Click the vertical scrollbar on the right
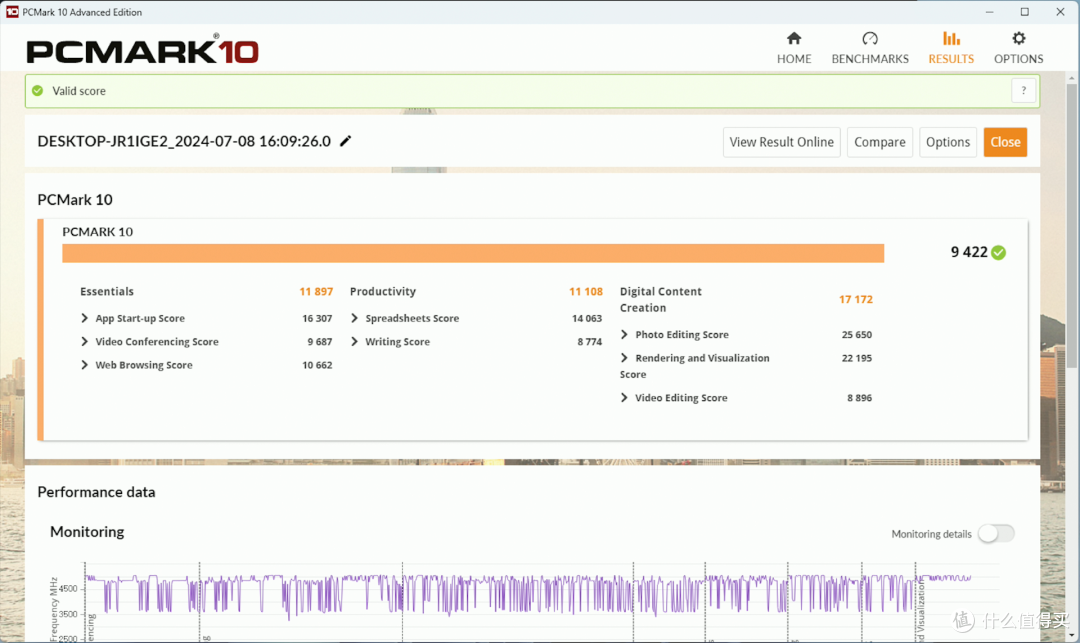 click(x=1071, y=227)
